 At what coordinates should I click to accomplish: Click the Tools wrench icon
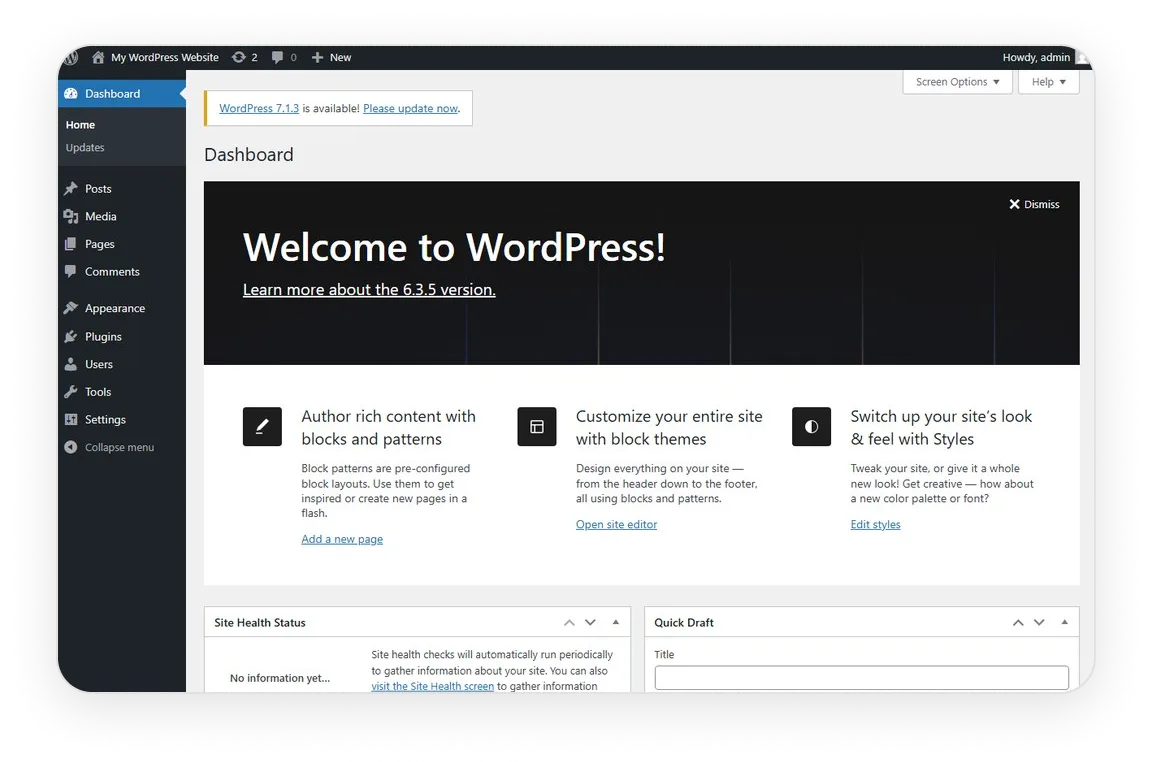(x=71, y=392)
